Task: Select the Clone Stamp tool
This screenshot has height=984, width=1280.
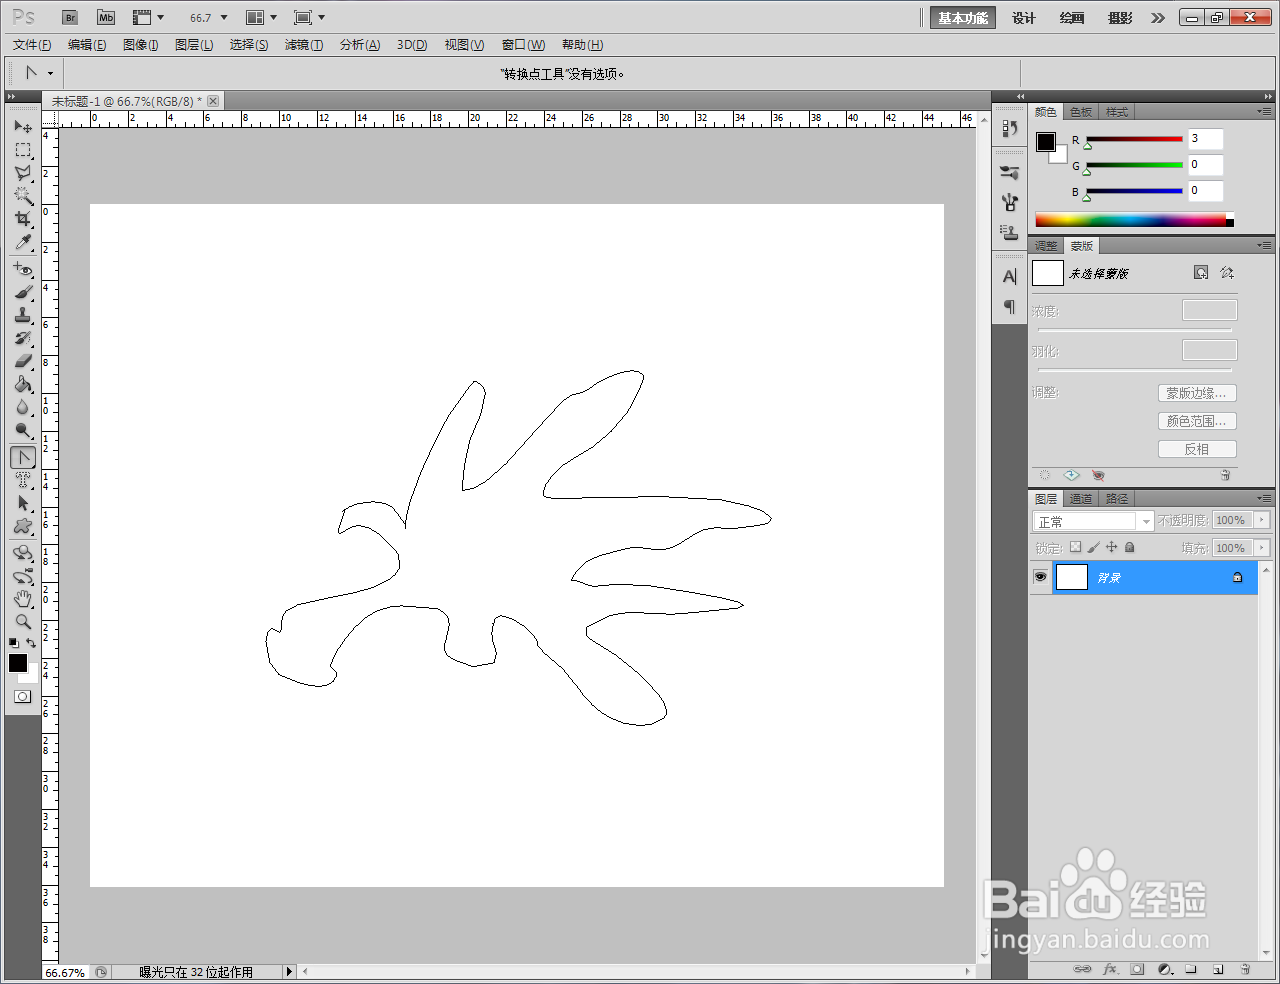Action: (23, 315)
